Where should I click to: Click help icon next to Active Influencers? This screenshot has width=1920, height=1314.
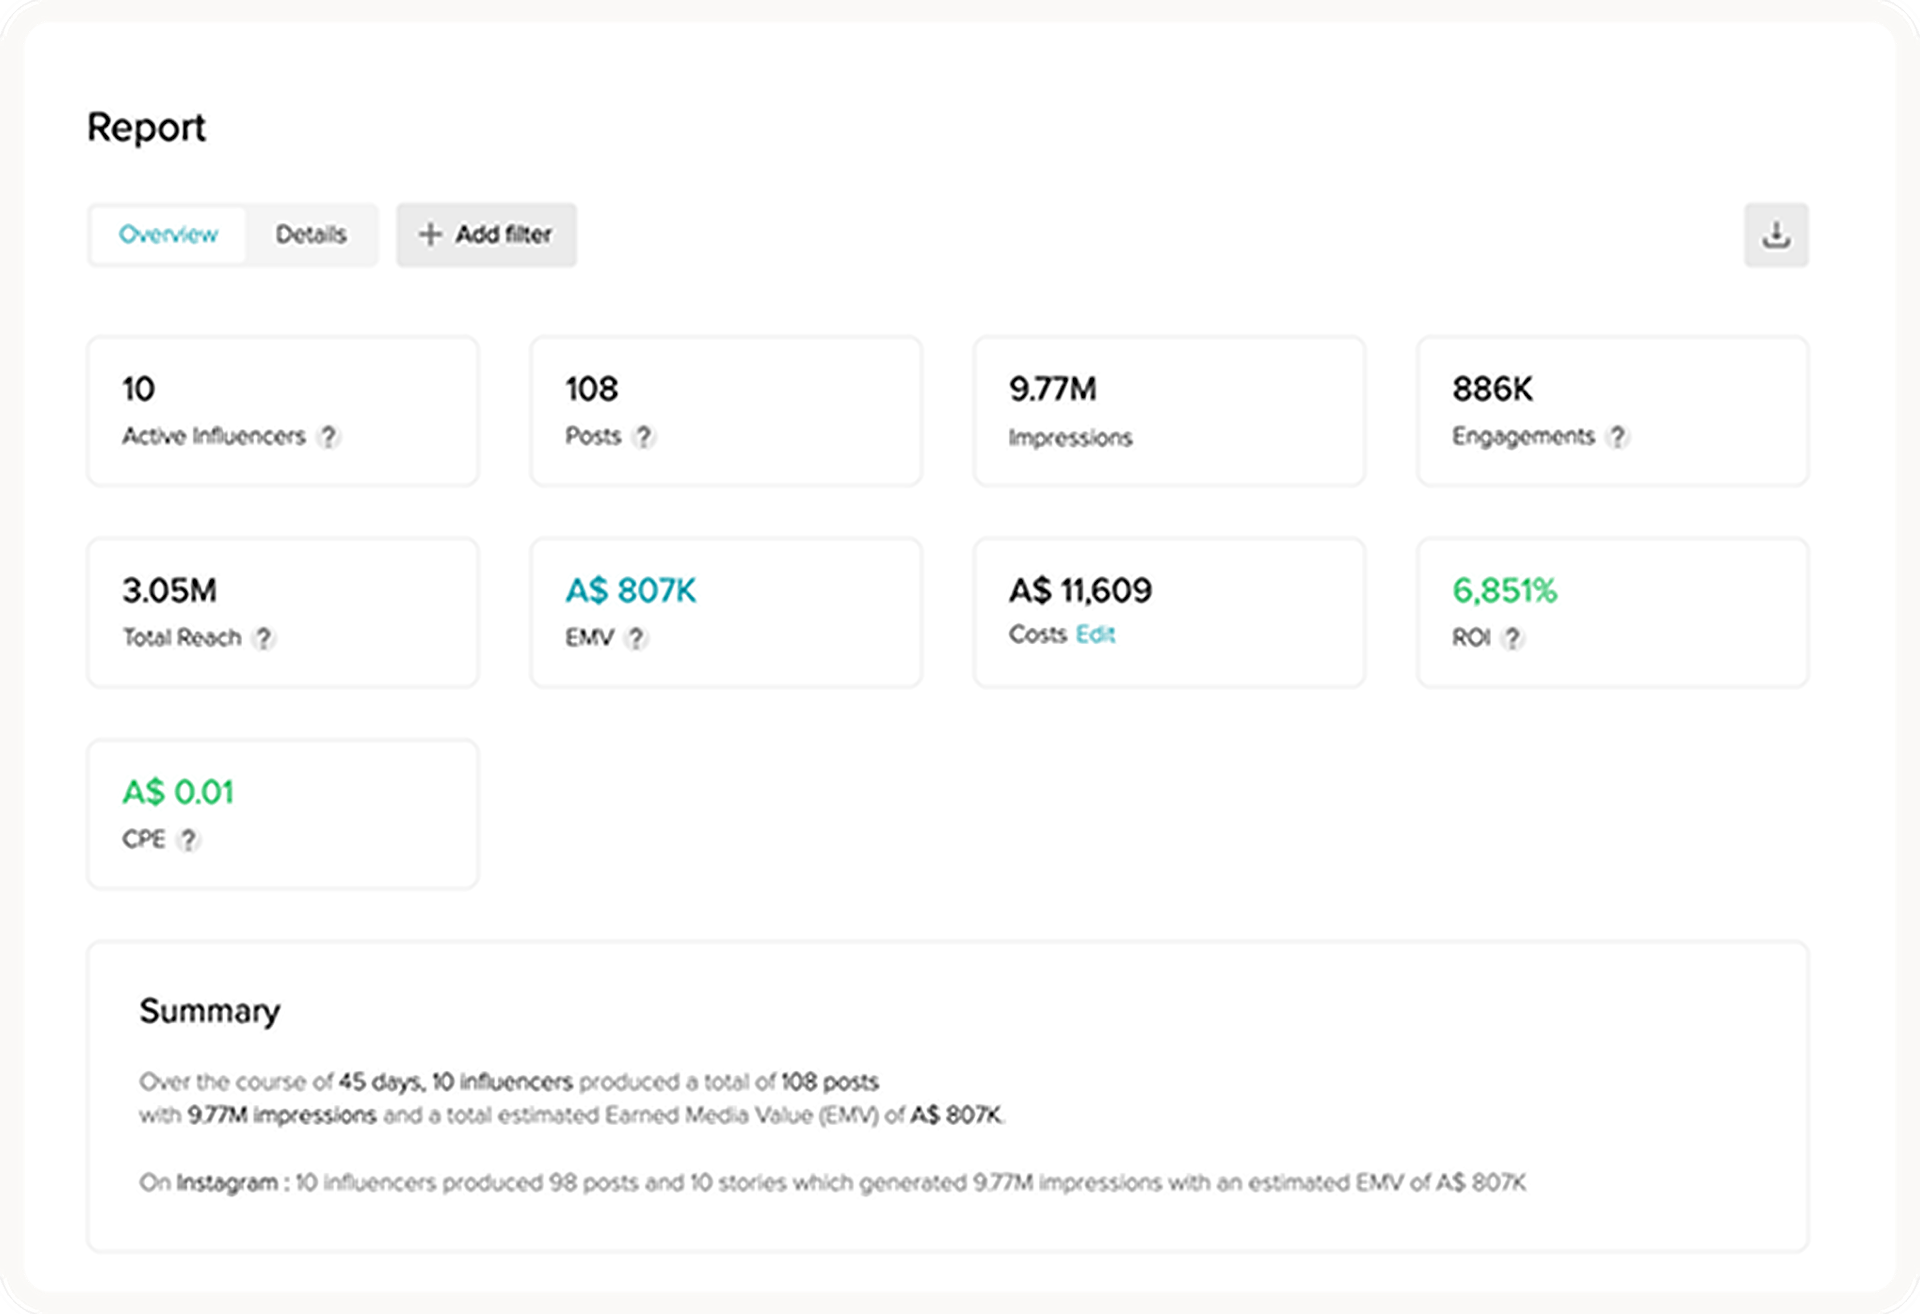(328, 437)
